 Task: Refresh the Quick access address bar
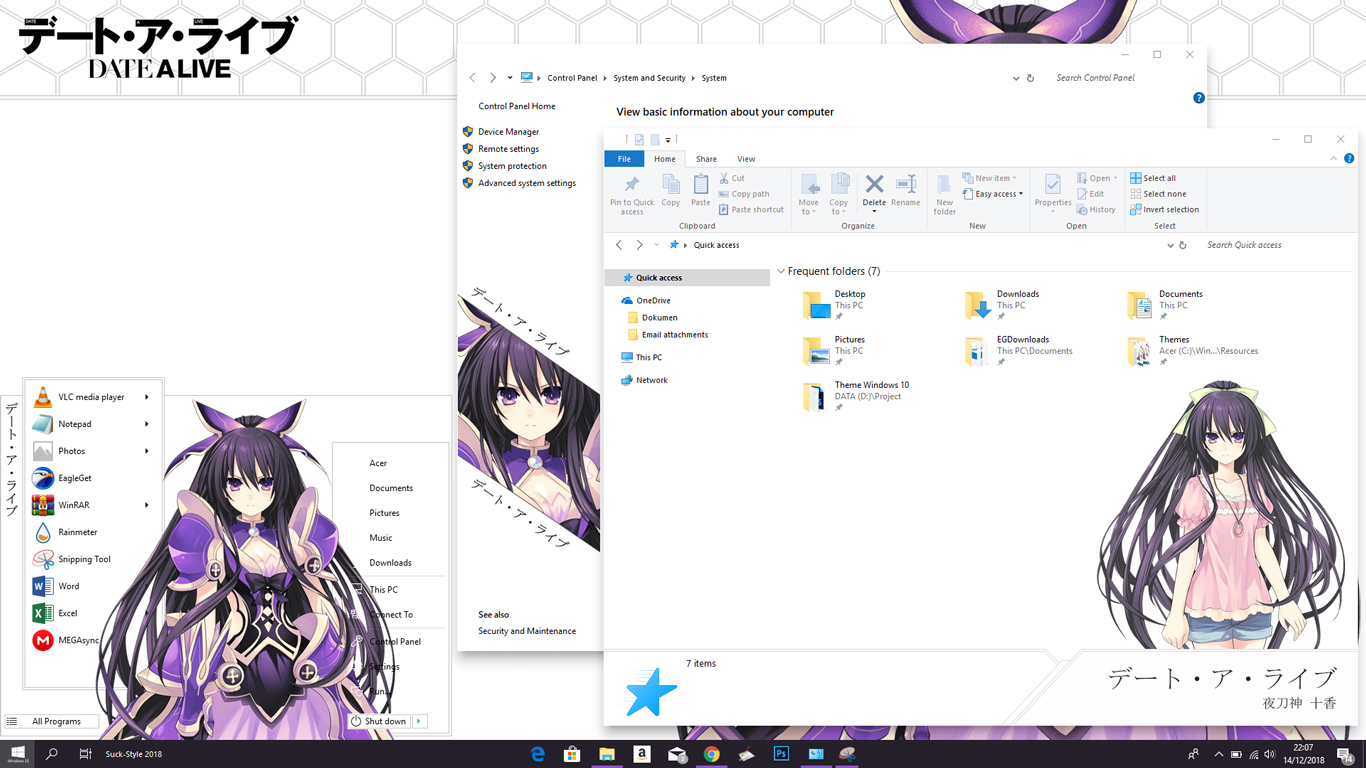[x=1183, y=245]
